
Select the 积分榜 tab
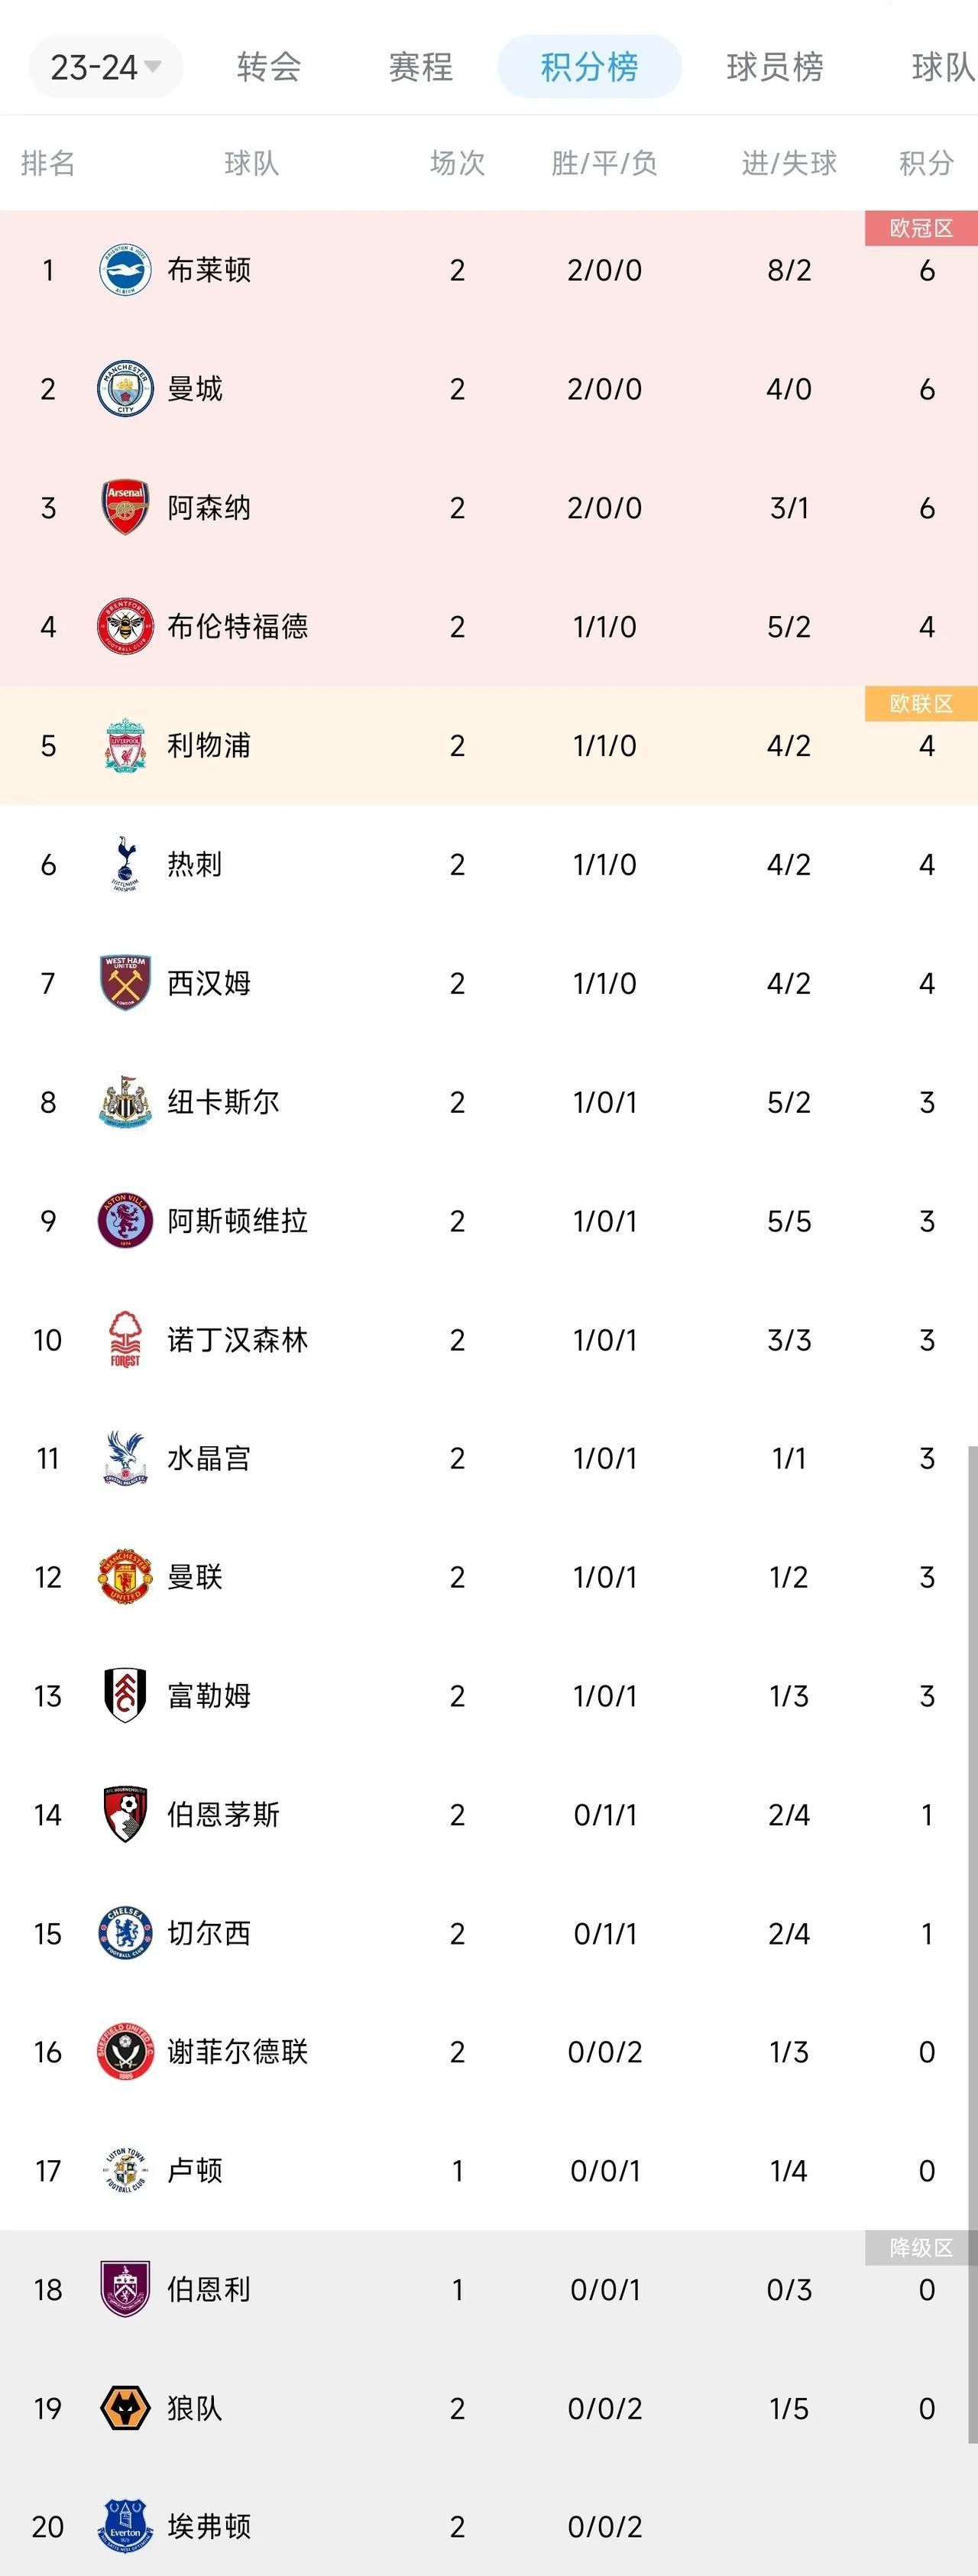coord(589,67)
